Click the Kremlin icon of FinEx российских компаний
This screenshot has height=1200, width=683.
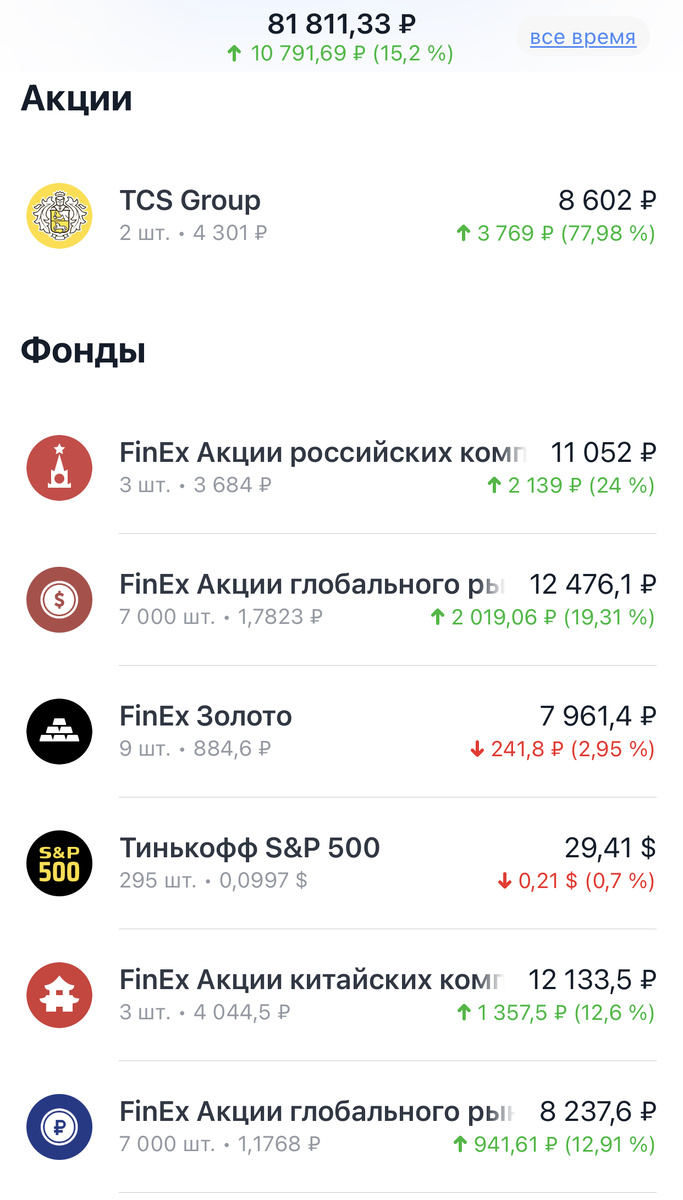pyautogui.click(x=59, y=468)
